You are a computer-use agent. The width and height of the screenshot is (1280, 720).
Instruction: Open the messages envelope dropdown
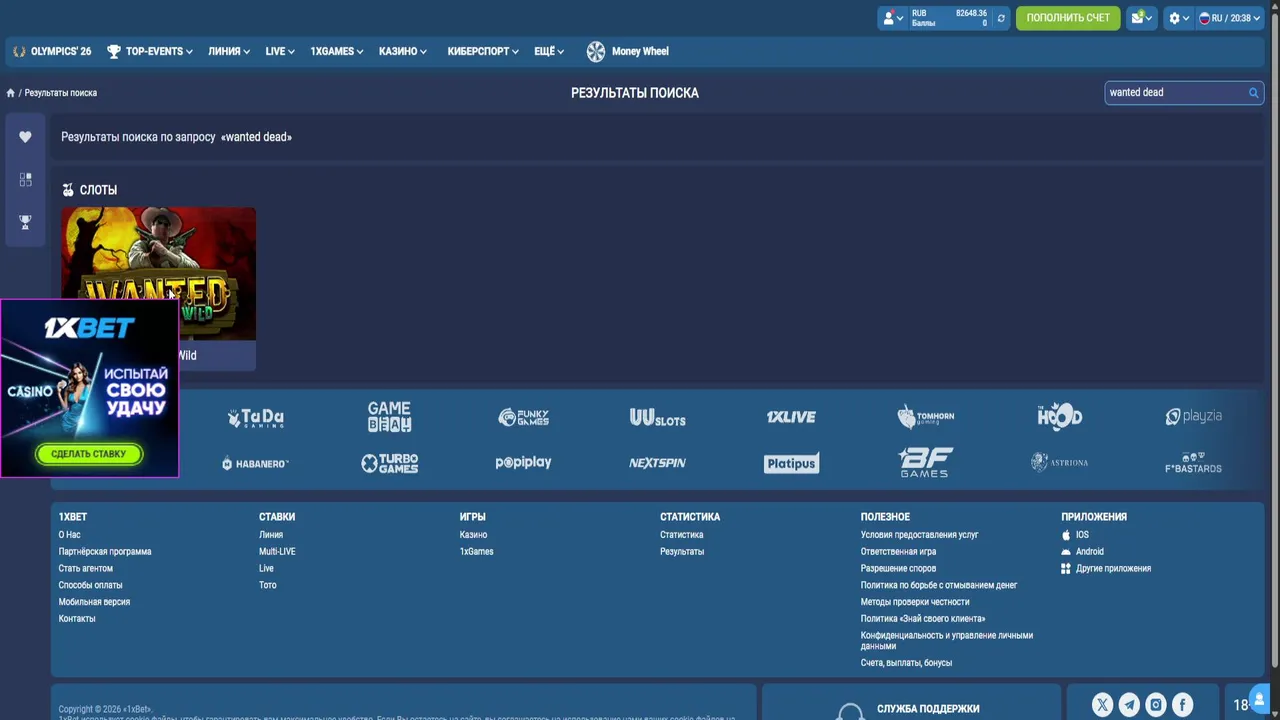tap(1141, 18)
